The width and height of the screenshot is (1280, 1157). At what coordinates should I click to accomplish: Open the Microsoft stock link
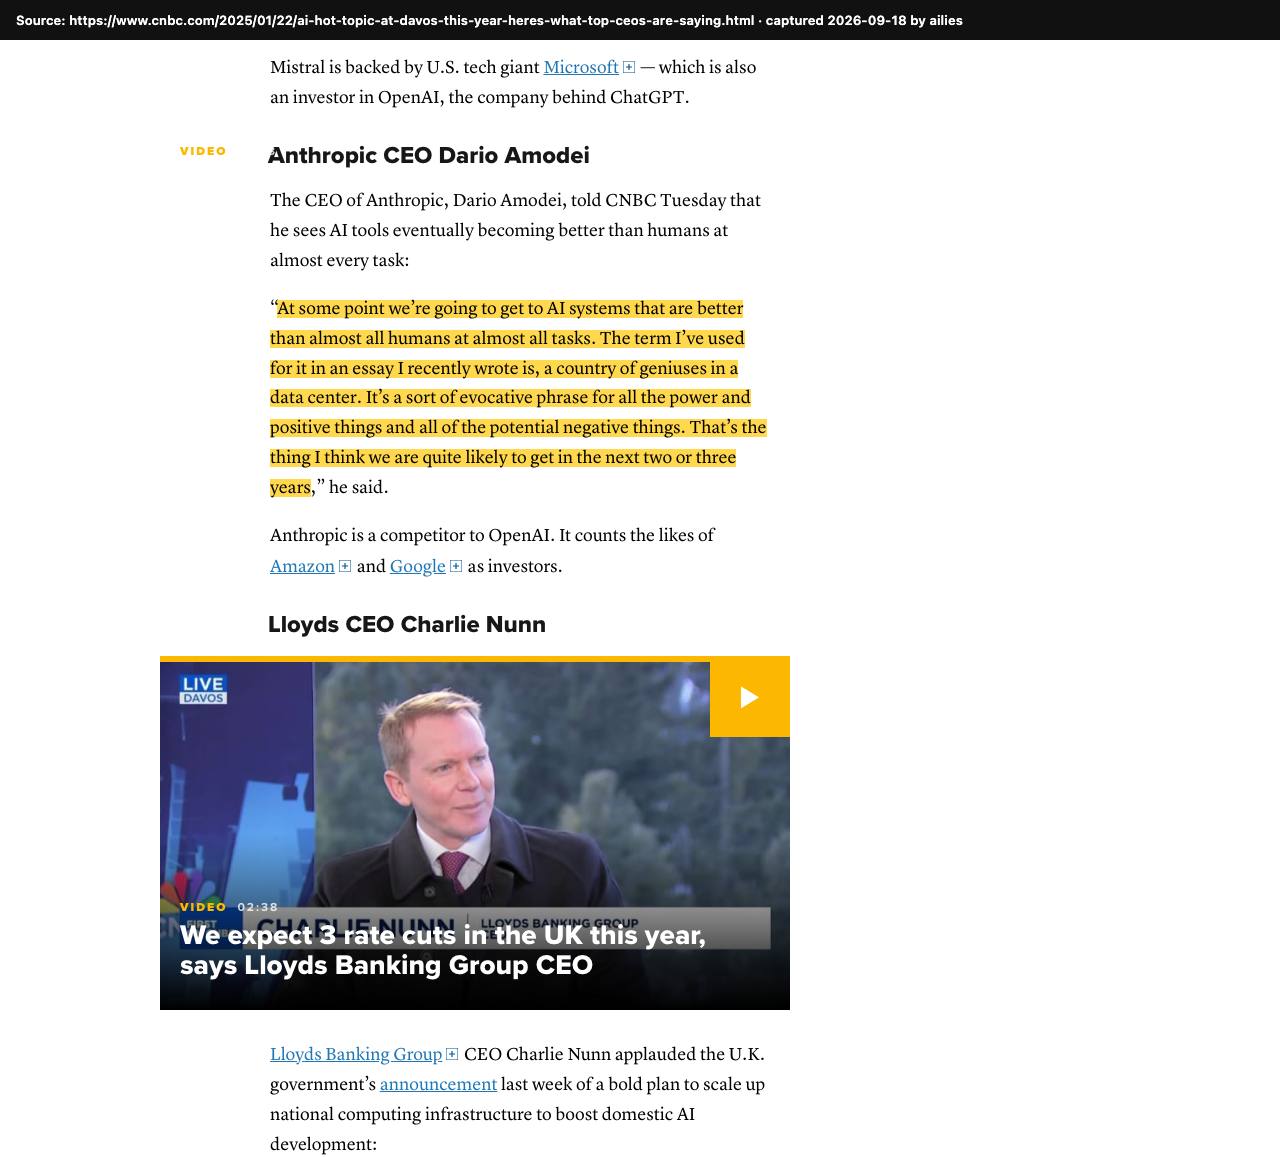[x=581, y=68]
